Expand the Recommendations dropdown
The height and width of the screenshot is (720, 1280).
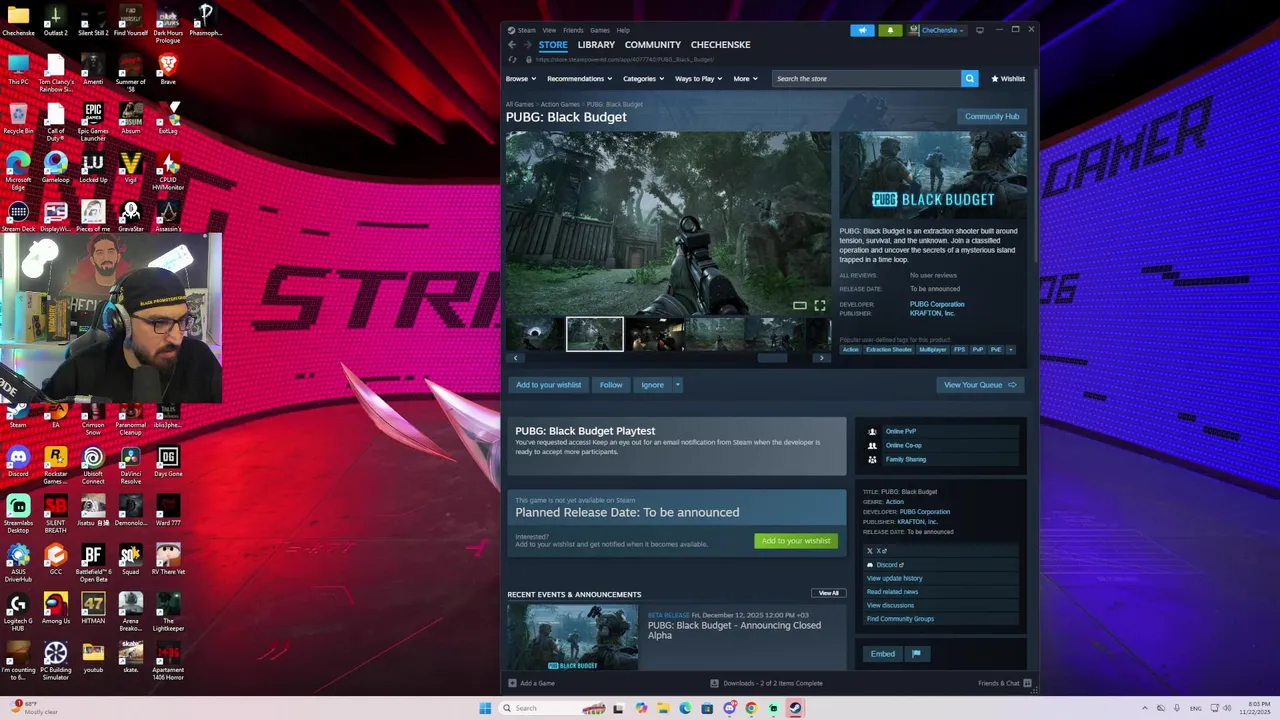[579, 78]
